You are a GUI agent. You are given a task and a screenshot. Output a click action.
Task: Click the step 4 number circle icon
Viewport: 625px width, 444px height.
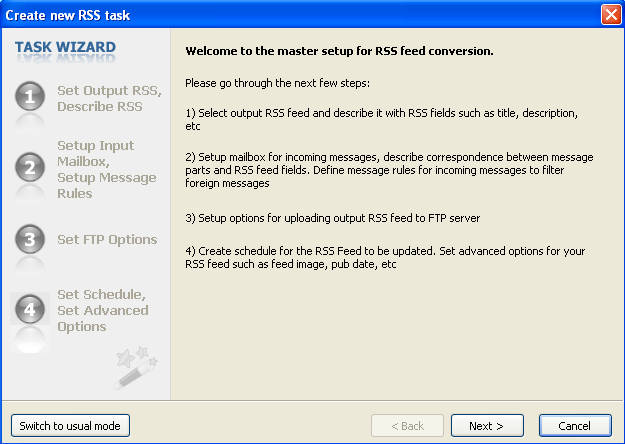[x=30, y=310]
